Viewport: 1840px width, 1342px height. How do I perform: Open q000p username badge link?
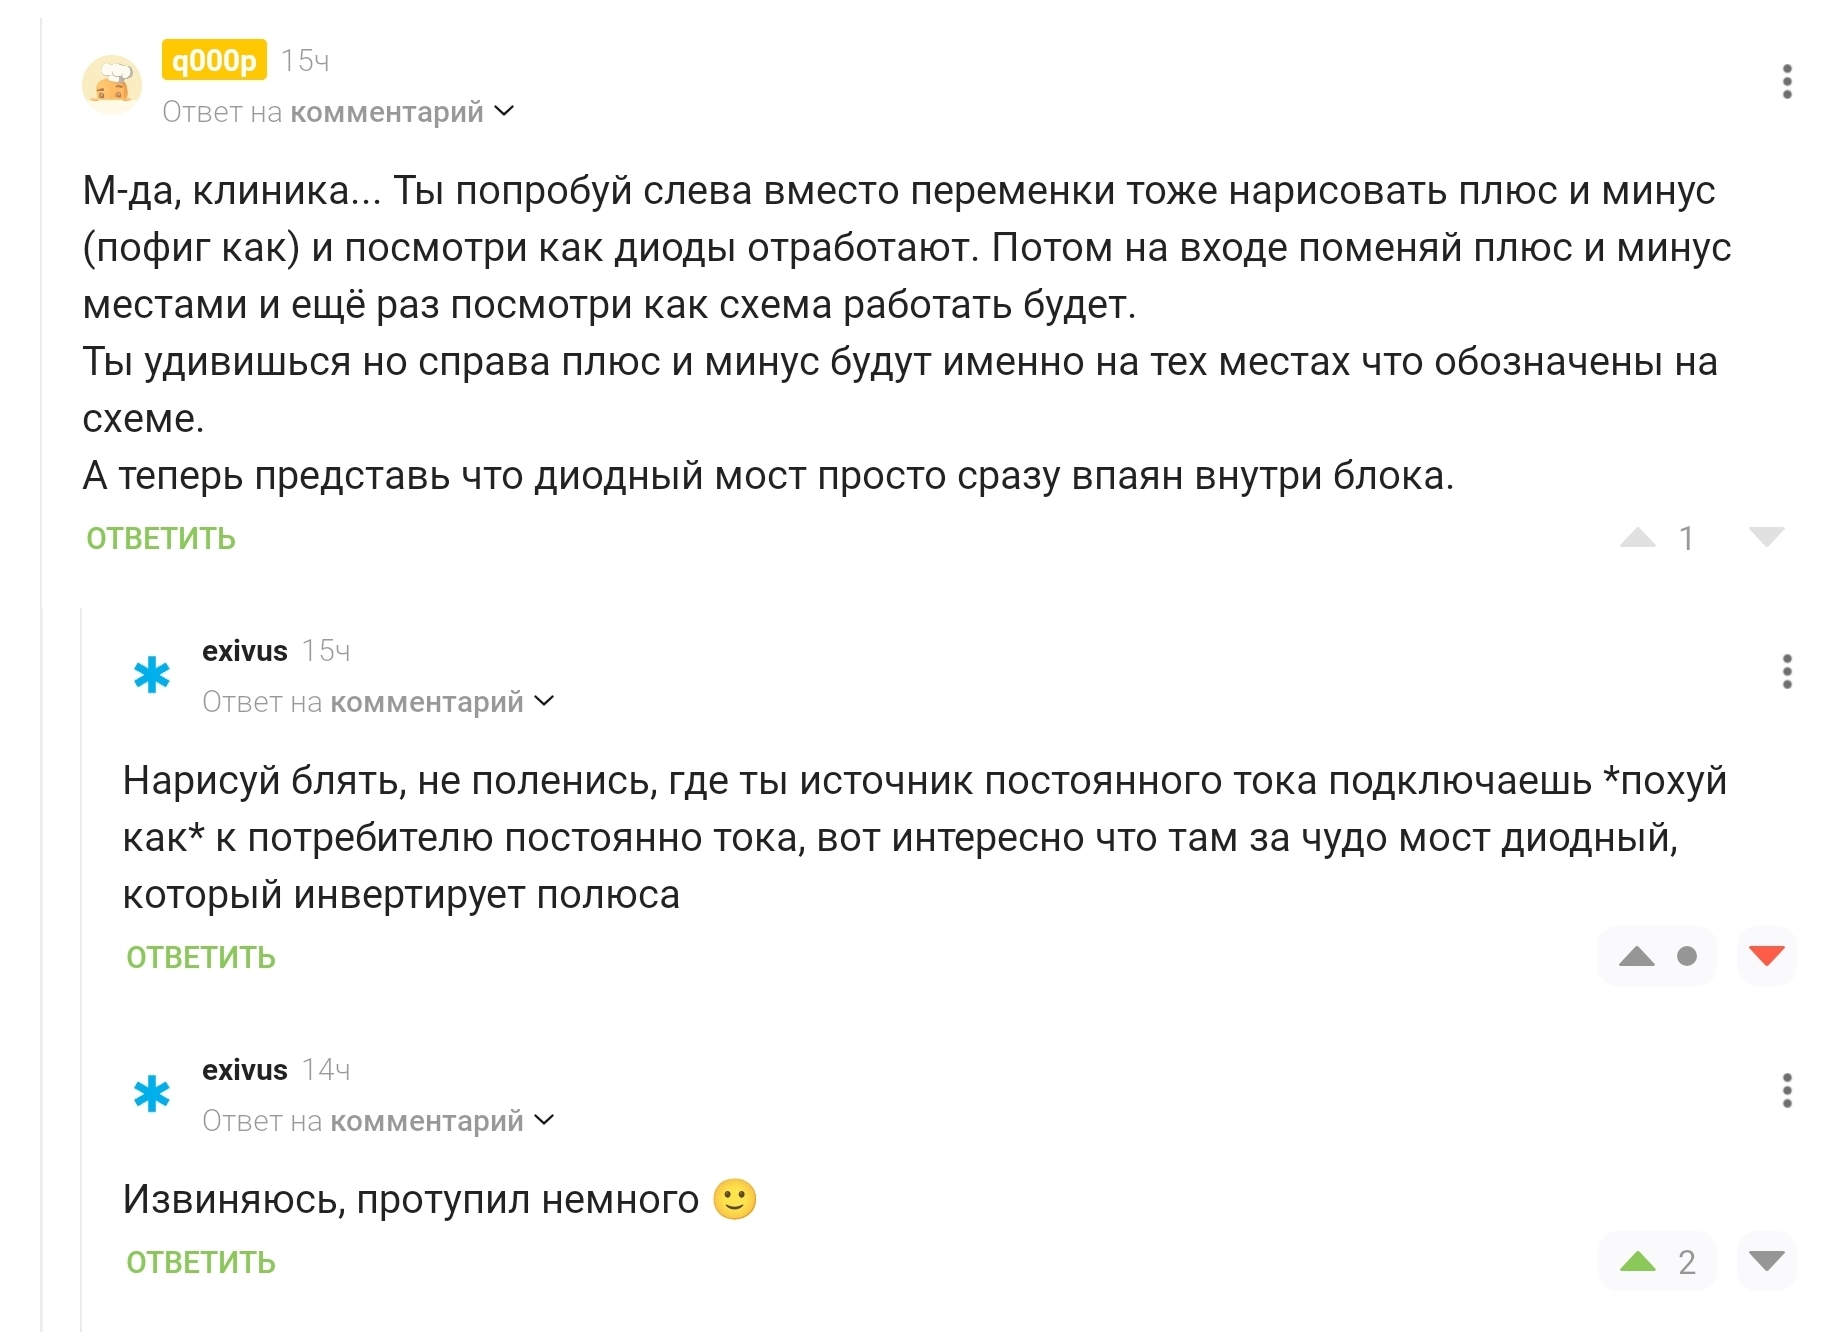214,60
